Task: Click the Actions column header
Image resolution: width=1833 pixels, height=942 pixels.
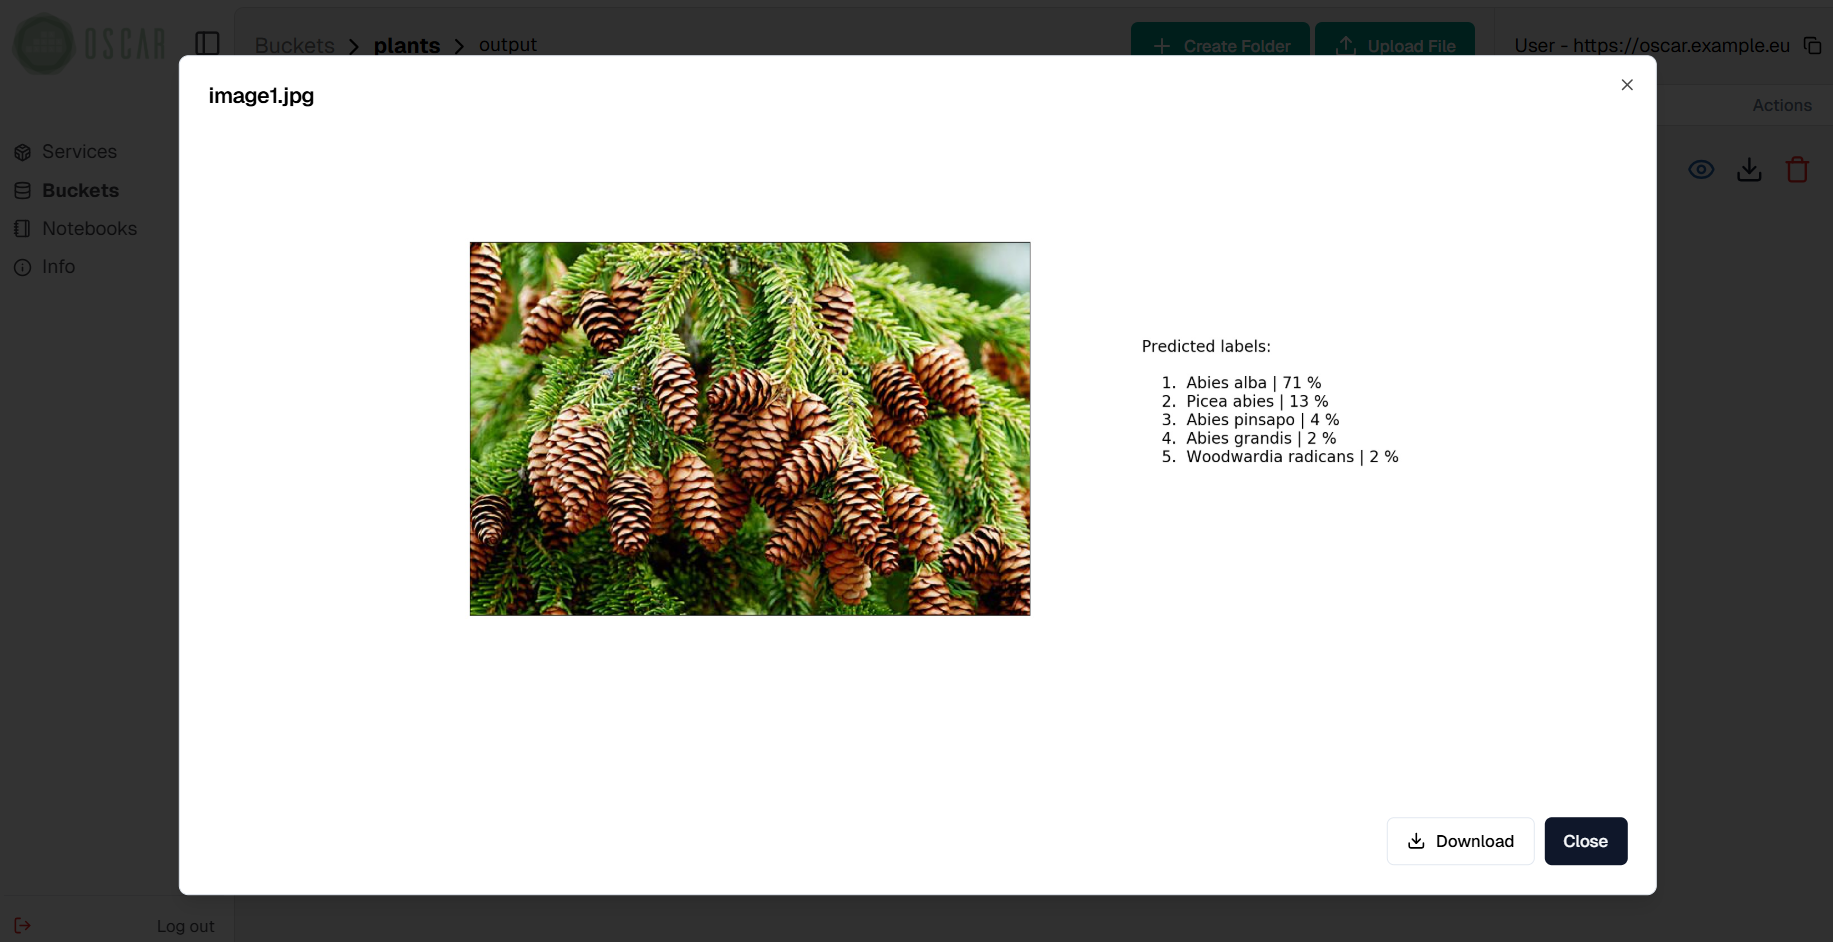Action: click(x=1782, y=105)
